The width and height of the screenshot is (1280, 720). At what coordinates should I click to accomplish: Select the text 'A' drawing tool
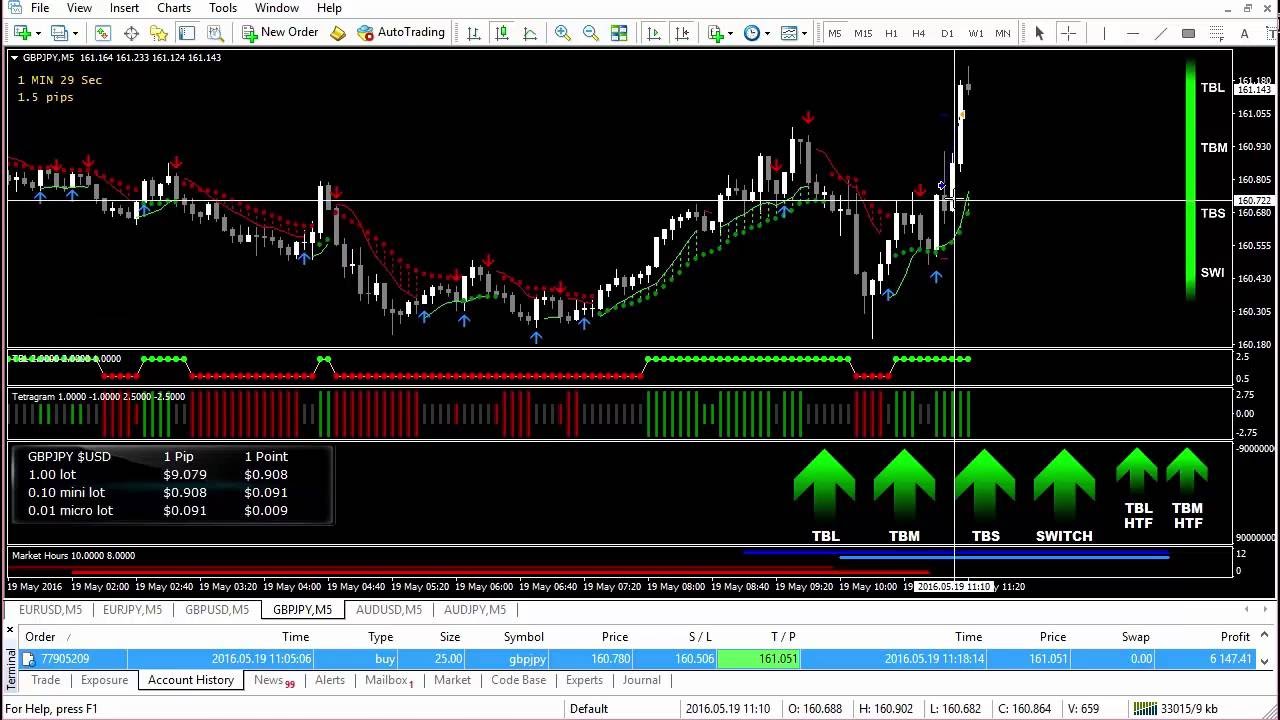tap(1244, 33)
